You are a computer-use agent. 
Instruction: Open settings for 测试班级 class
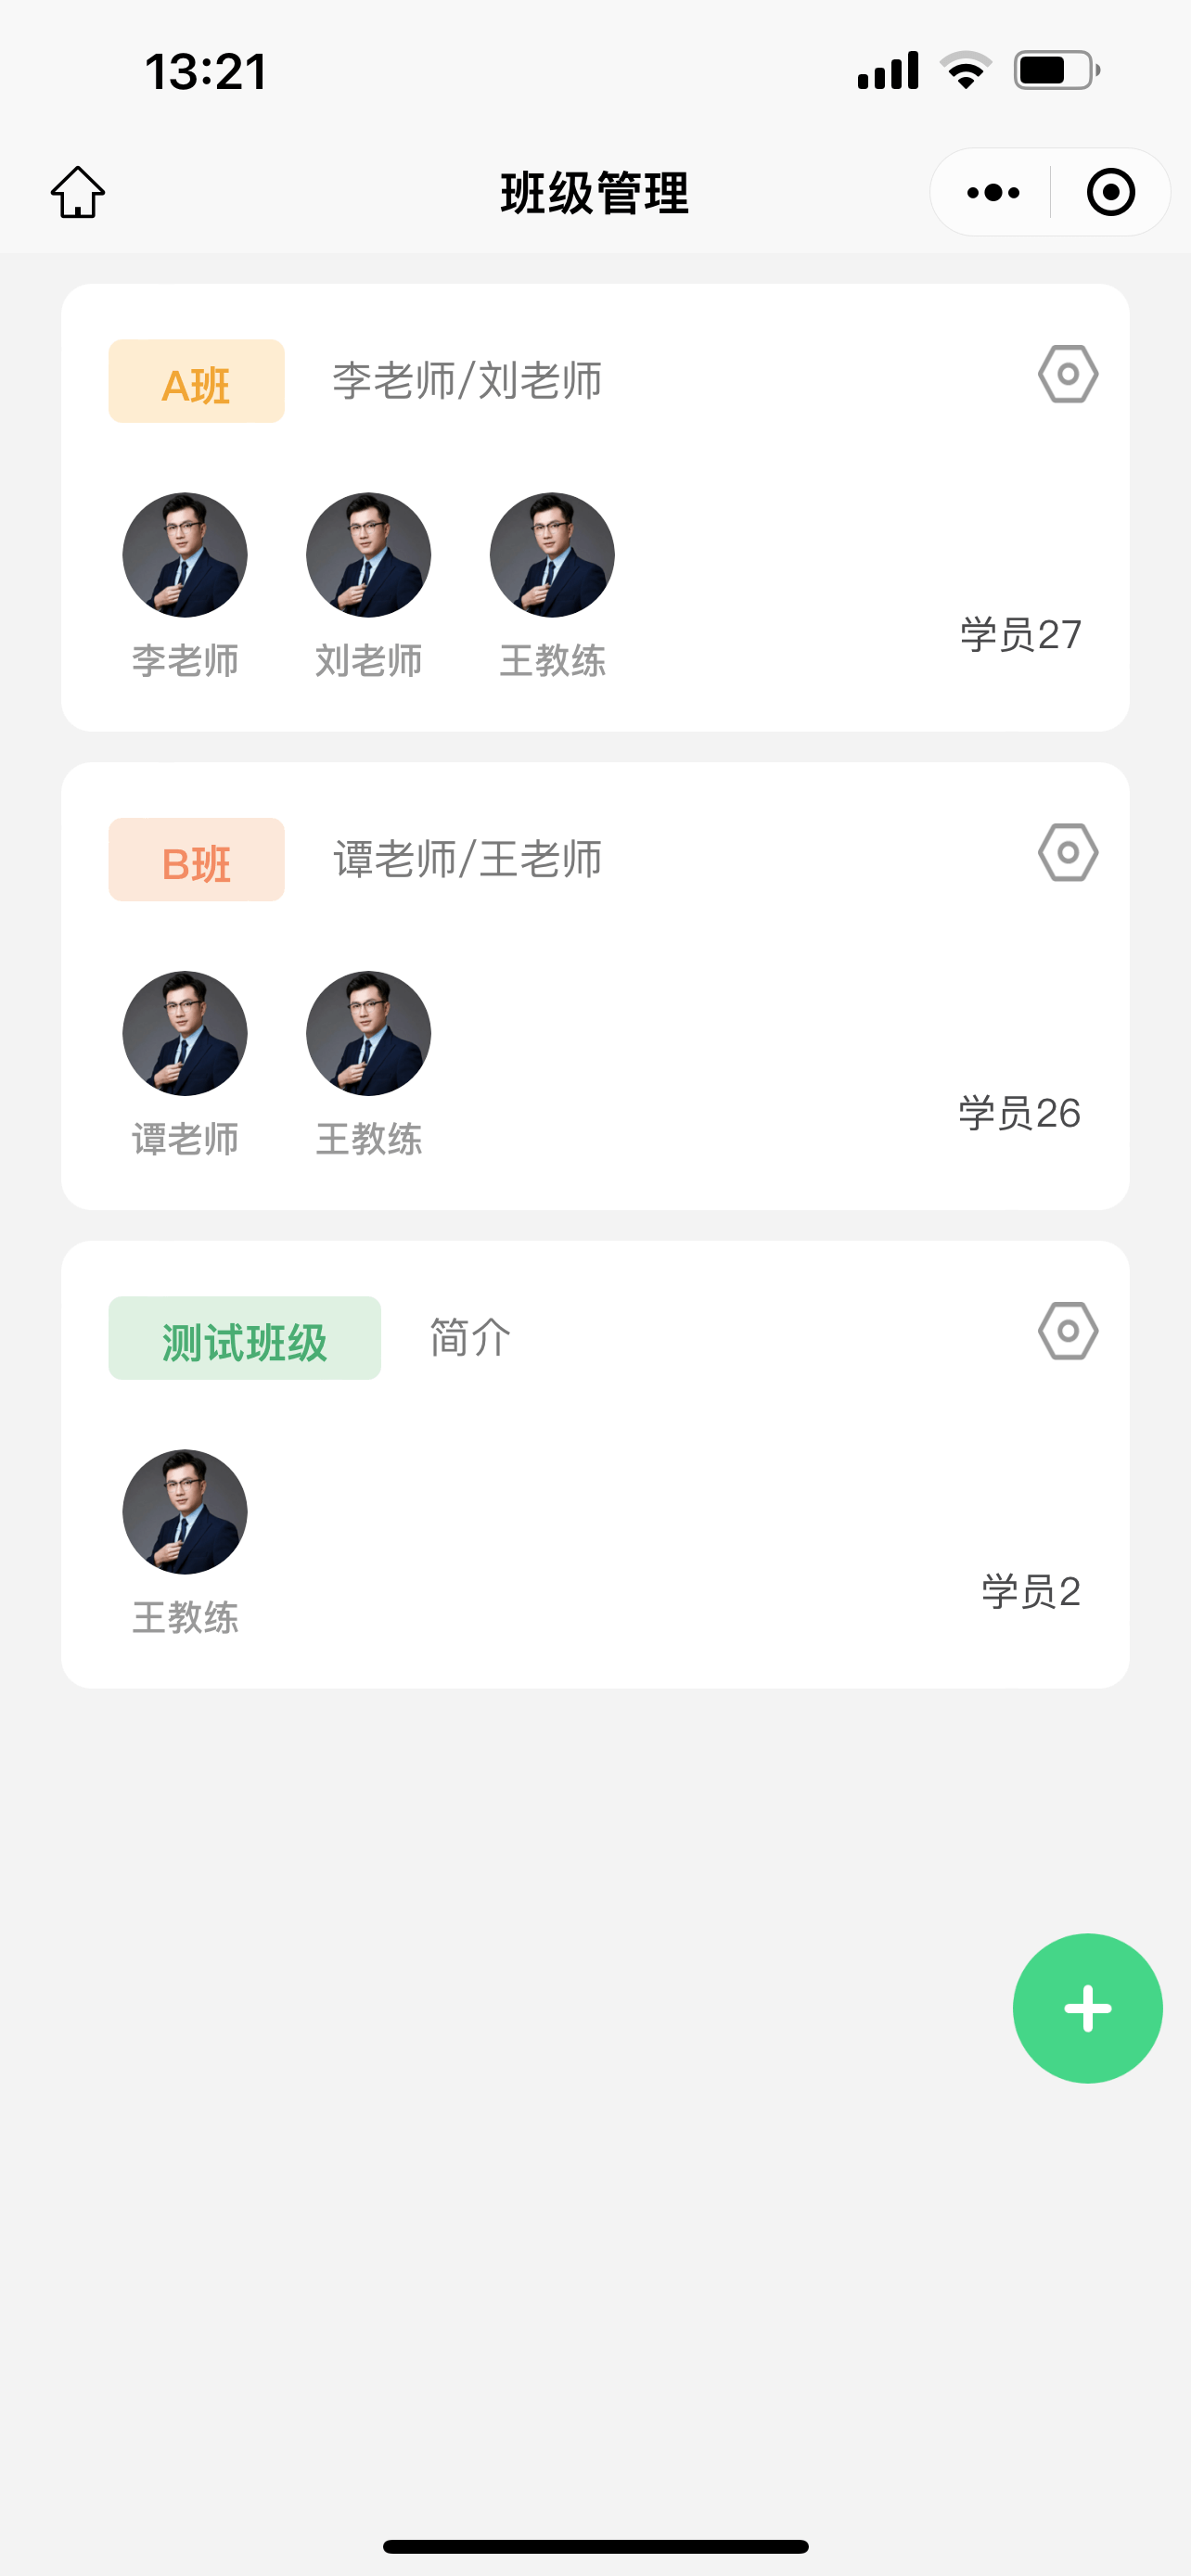(x=1067, y=1331)
